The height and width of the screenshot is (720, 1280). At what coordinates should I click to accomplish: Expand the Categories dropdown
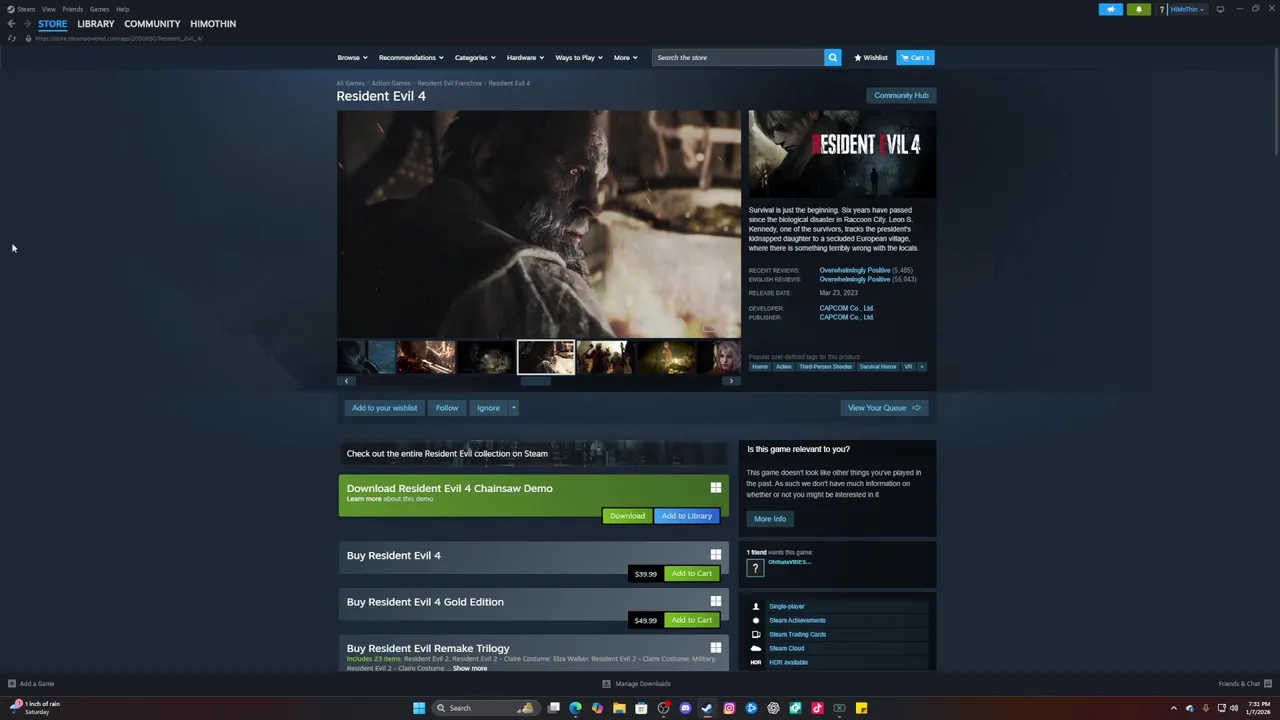tap(475, 58)
